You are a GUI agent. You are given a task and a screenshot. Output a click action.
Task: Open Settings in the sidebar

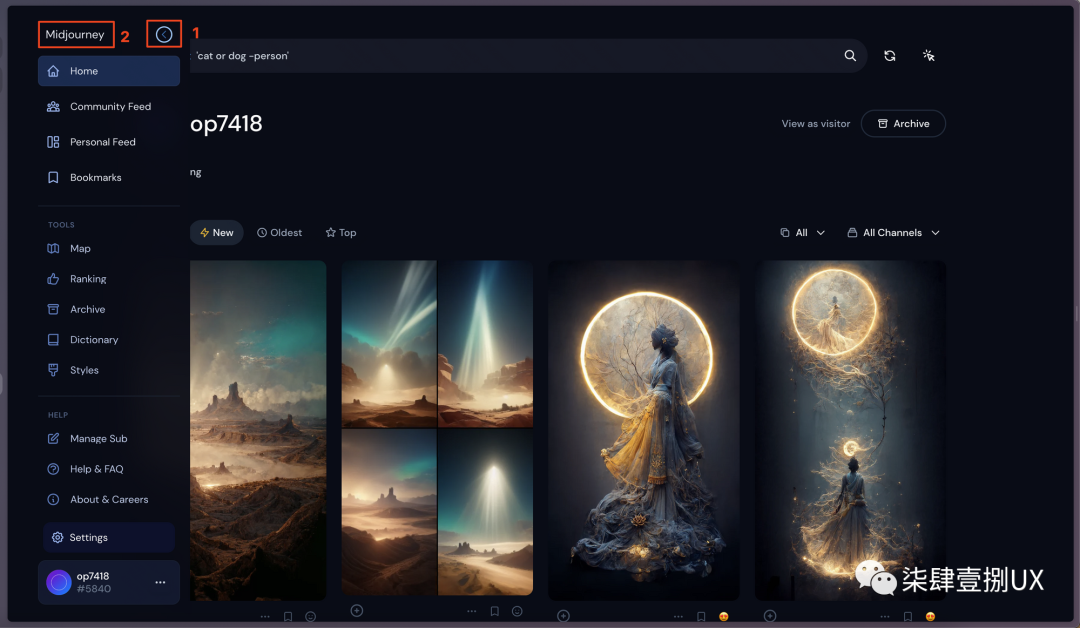pos(109,538)
